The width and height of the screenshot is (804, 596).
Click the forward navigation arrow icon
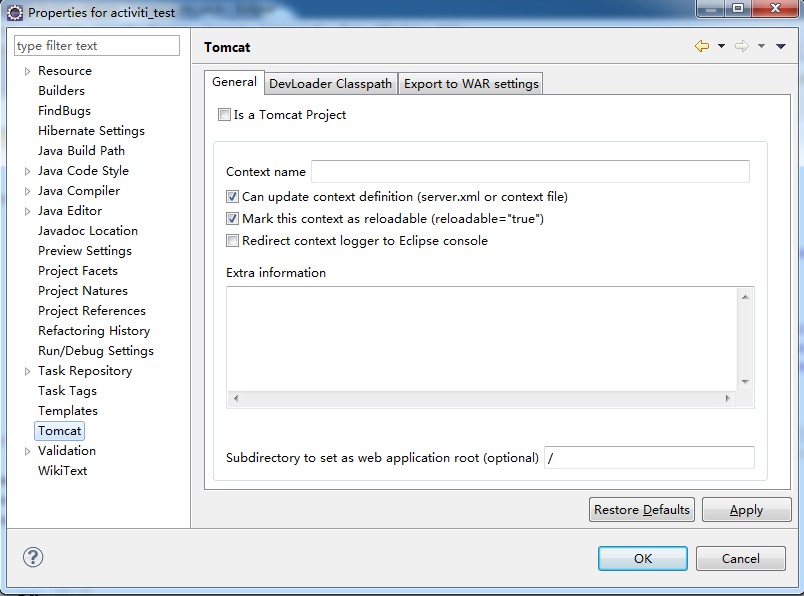click(741, 46)
